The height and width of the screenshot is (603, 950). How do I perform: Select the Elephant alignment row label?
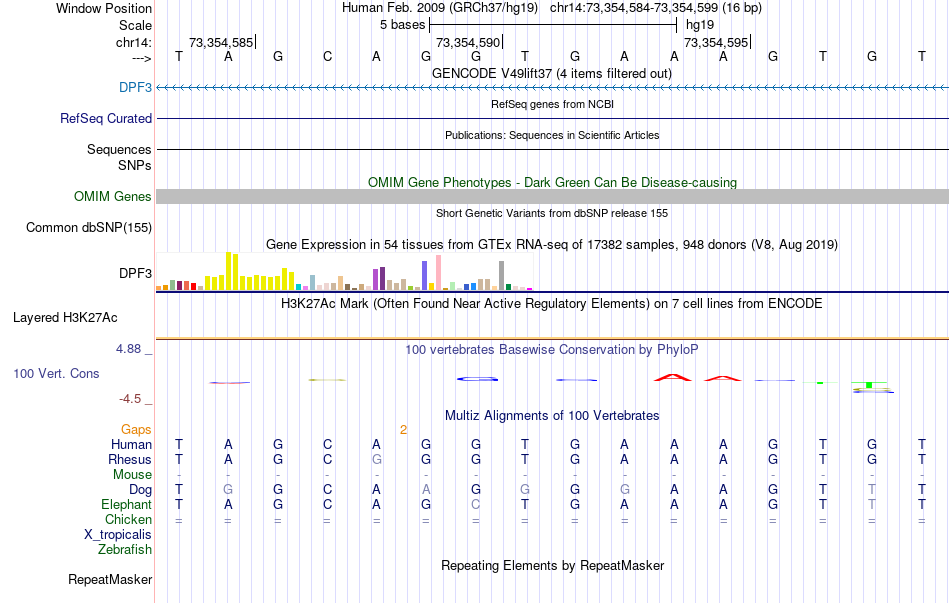[x=126, y=505]
